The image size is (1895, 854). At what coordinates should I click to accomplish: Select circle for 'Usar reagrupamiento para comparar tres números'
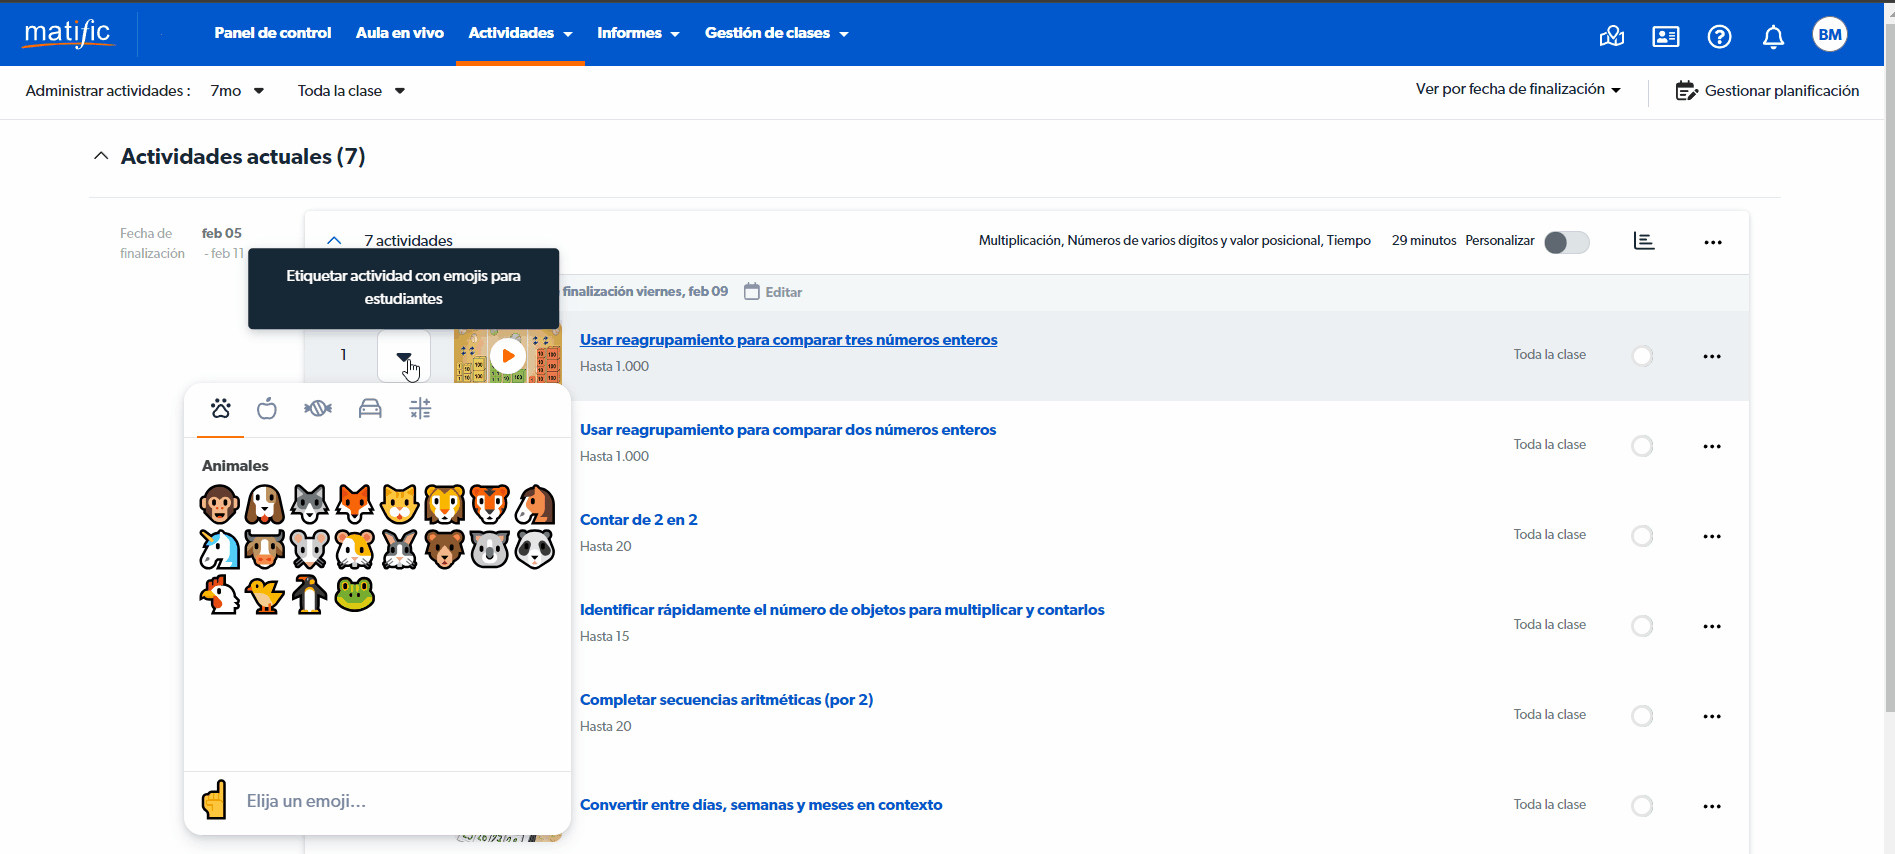(x=1642, y=356)
